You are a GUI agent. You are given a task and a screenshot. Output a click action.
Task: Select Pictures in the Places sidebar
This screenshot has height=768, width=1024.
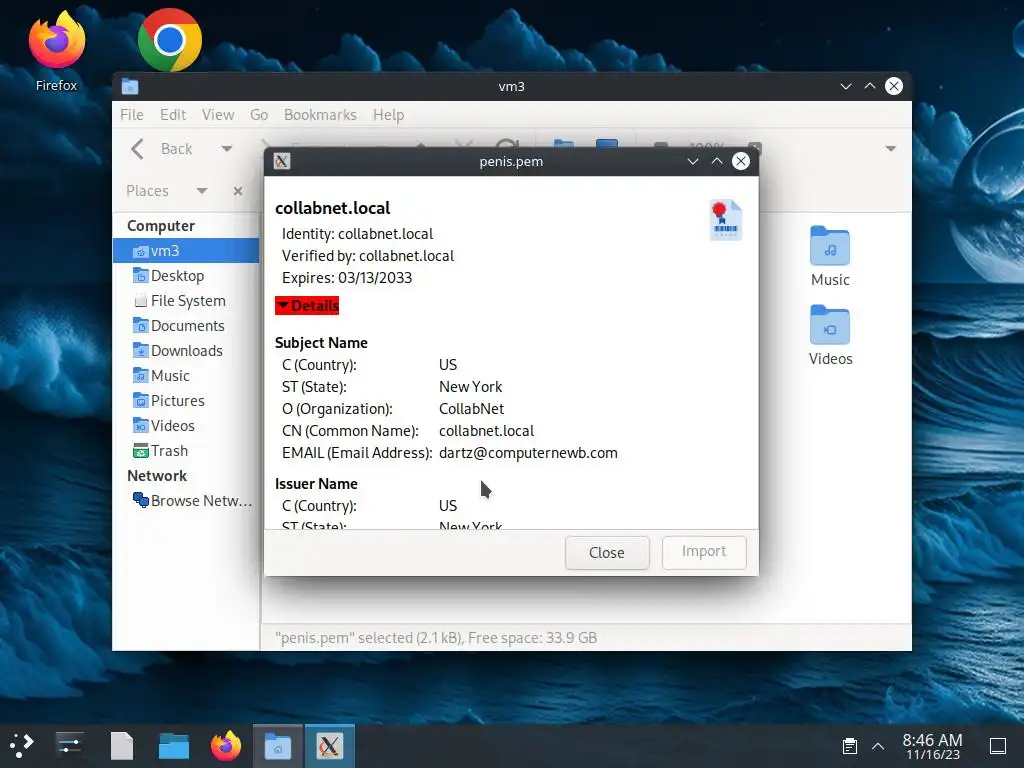click(x=186, y=400)
